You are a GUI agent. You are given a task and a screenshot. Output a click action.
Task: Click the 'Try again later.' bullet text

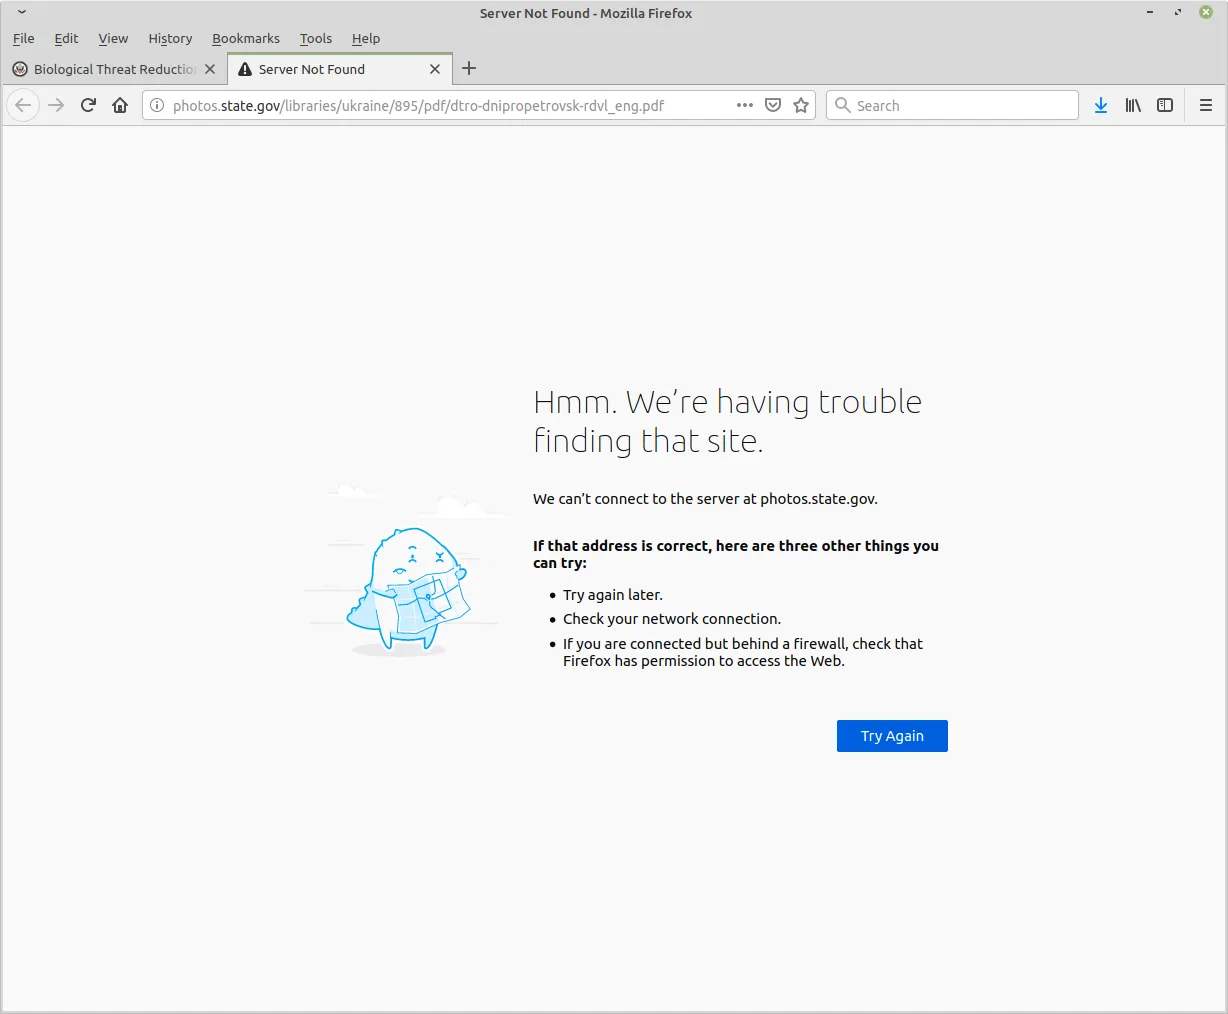613,595
